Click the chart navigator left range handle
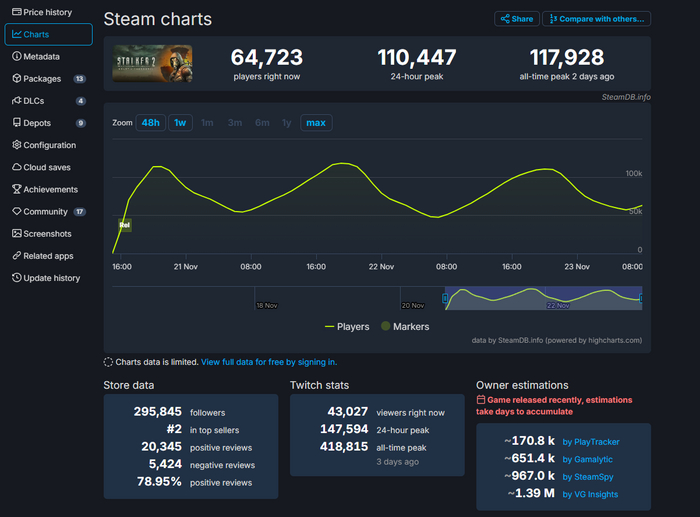The width and height of the screenshot is (700, 517). 446,297
